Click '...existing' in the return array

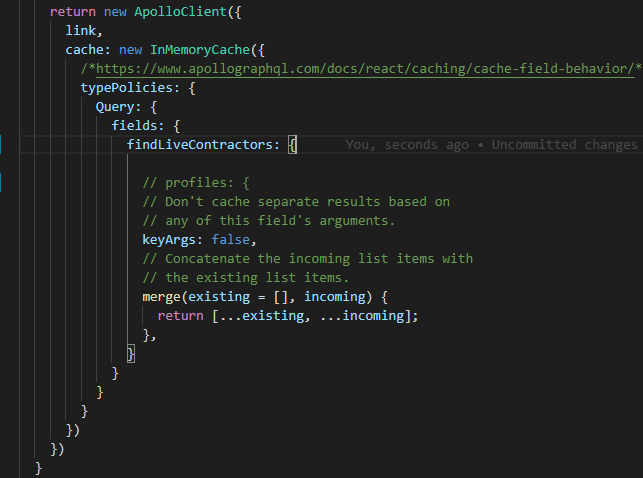tap(262, 316)
